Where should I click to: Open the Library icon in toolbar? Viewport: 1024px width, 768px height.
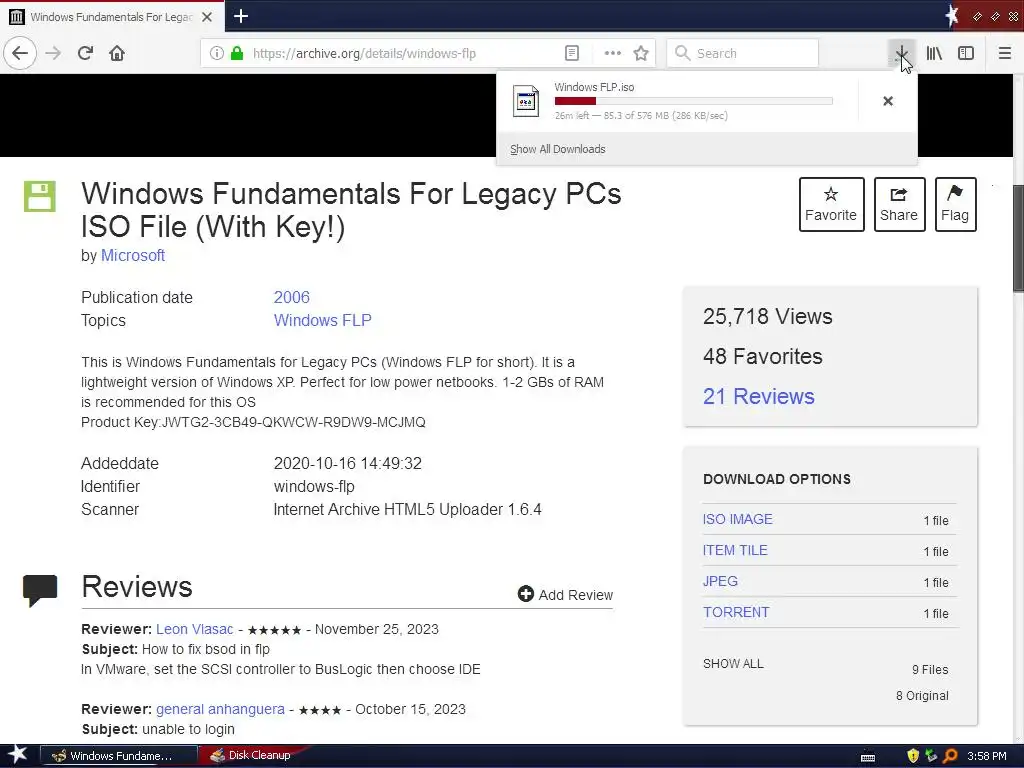(934, 54)
